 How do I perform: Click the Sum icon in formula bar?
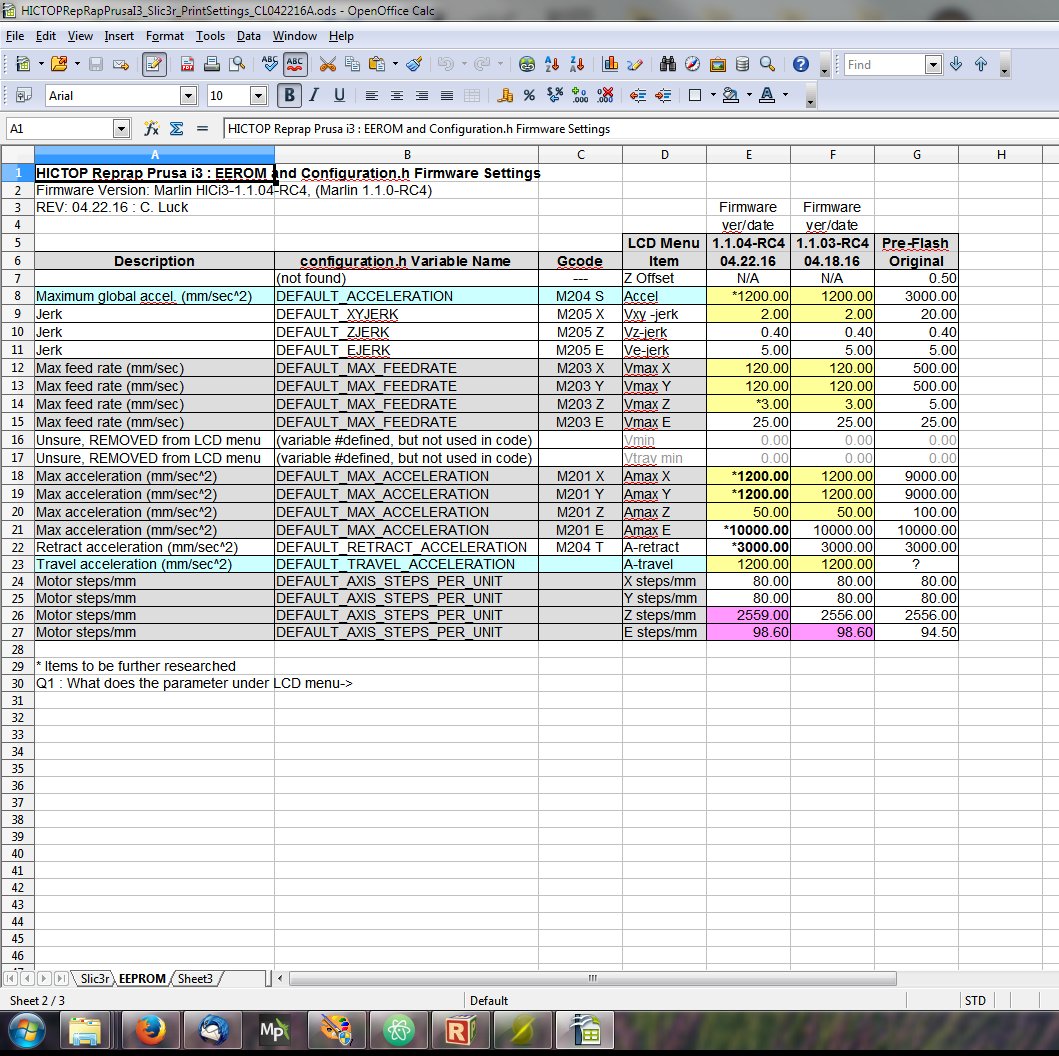176,129
